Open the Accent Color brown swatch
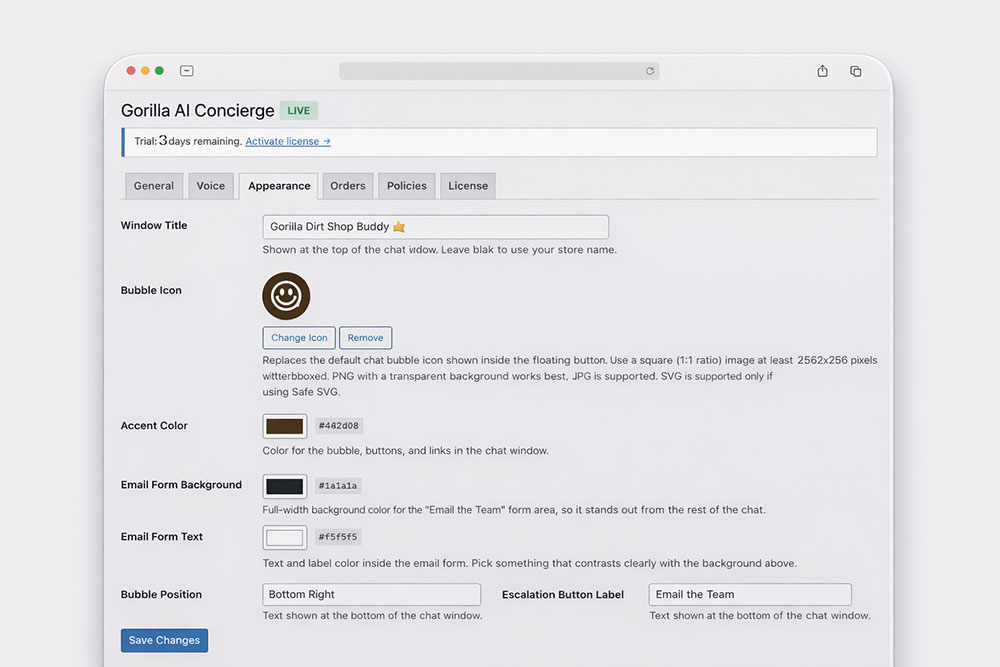Screen dimensions: 1000x667 pos(285,426)
